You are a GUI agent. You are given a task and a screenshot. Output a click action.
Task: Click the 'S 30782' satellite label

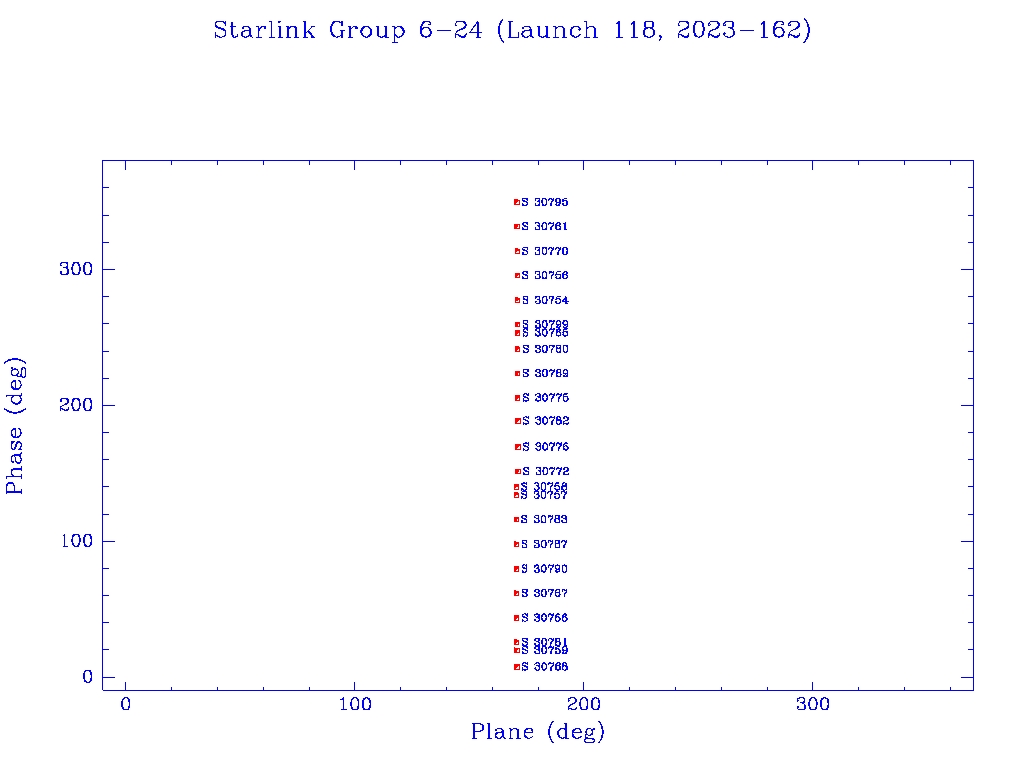[545, 421]
